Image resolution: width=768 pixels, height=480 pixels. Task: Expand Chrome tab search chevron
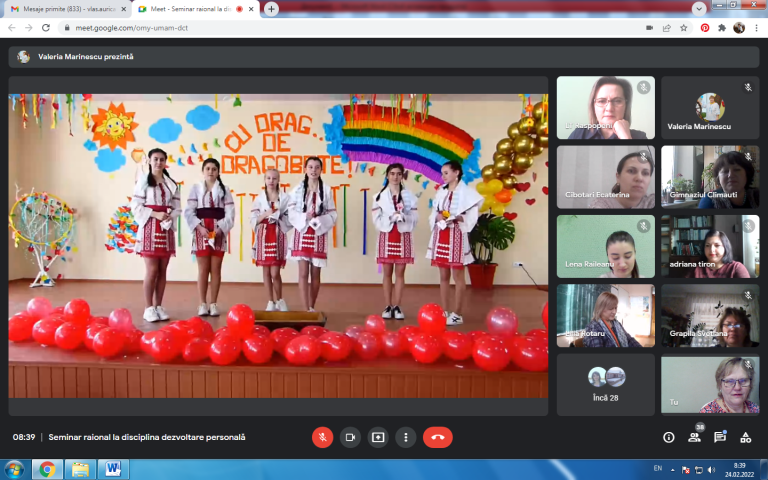699,8
